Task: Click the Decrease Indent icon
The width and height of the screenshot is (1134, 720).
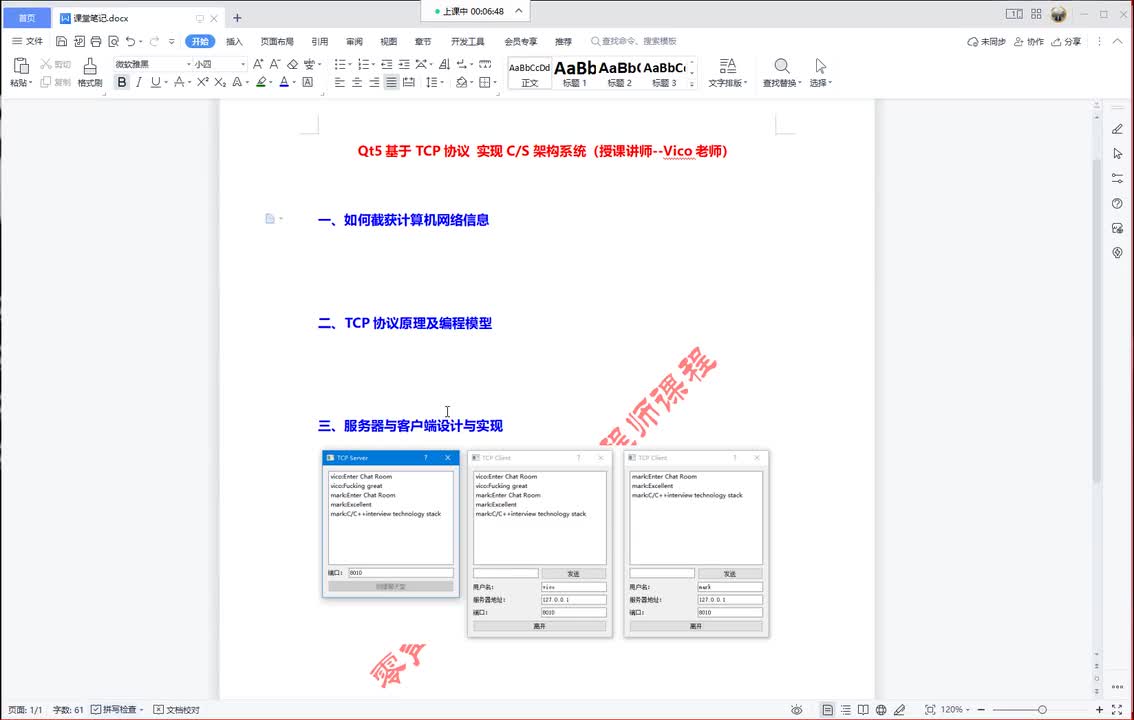Action: (387, 64)
